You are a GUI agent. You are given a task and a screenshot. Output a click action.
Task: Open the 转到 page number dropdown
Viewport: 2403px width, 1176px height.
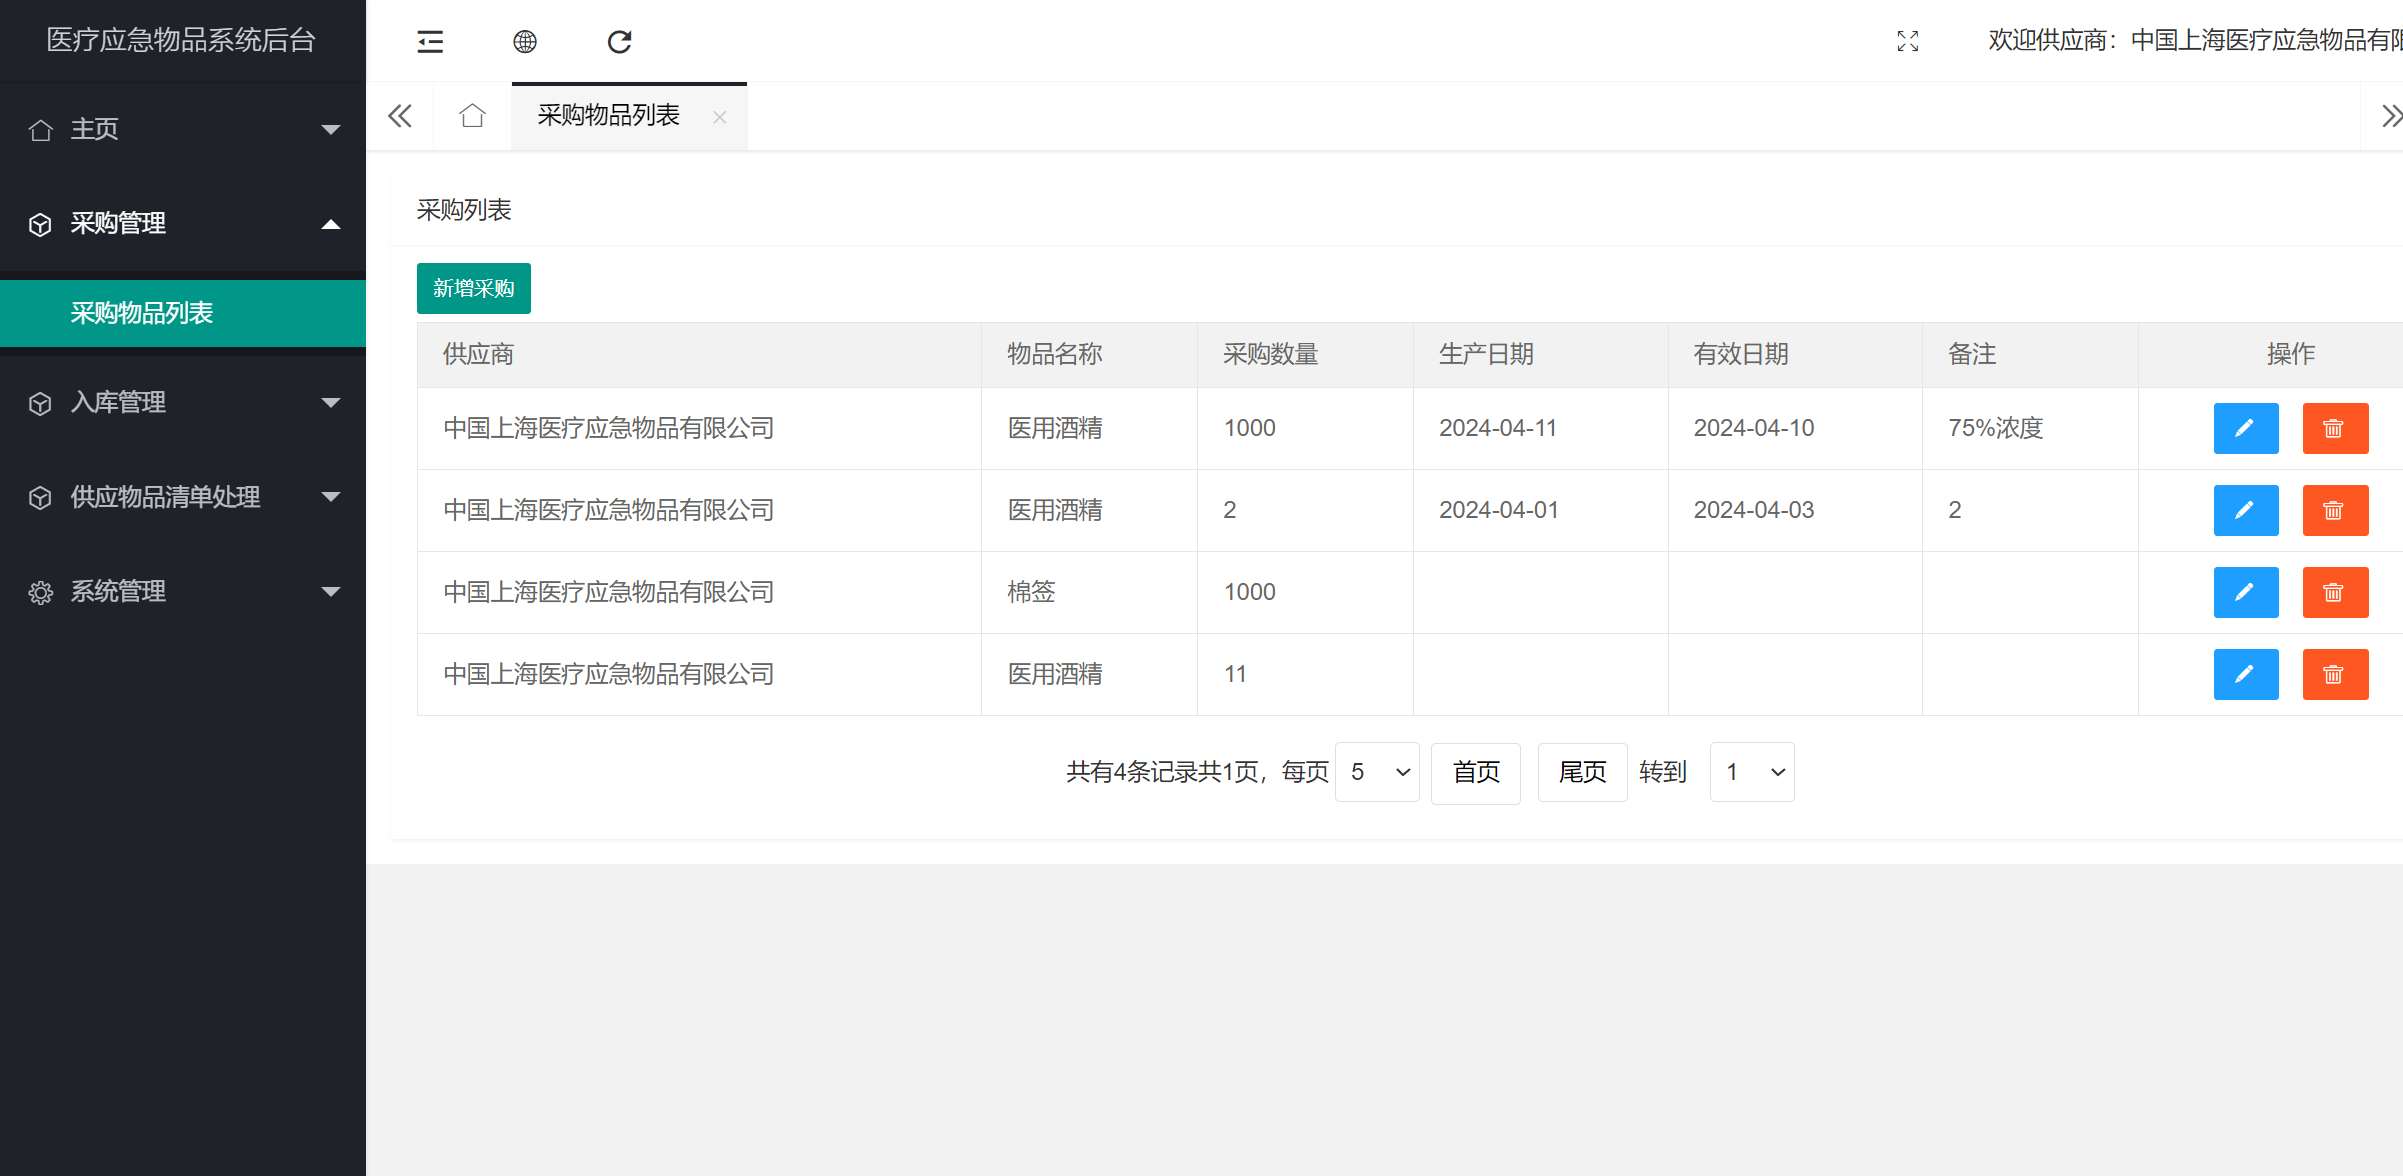coord(1752,772)
